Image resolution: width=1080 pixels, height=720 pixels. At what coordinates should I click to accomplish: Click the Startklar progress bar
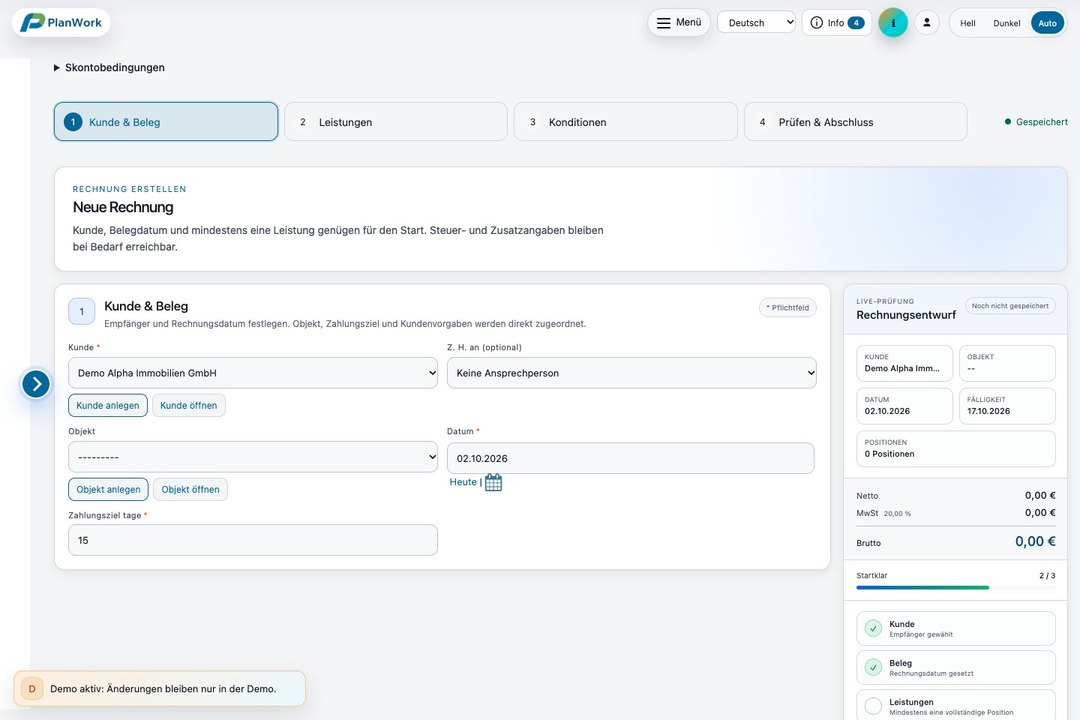(x=956, y=588)
